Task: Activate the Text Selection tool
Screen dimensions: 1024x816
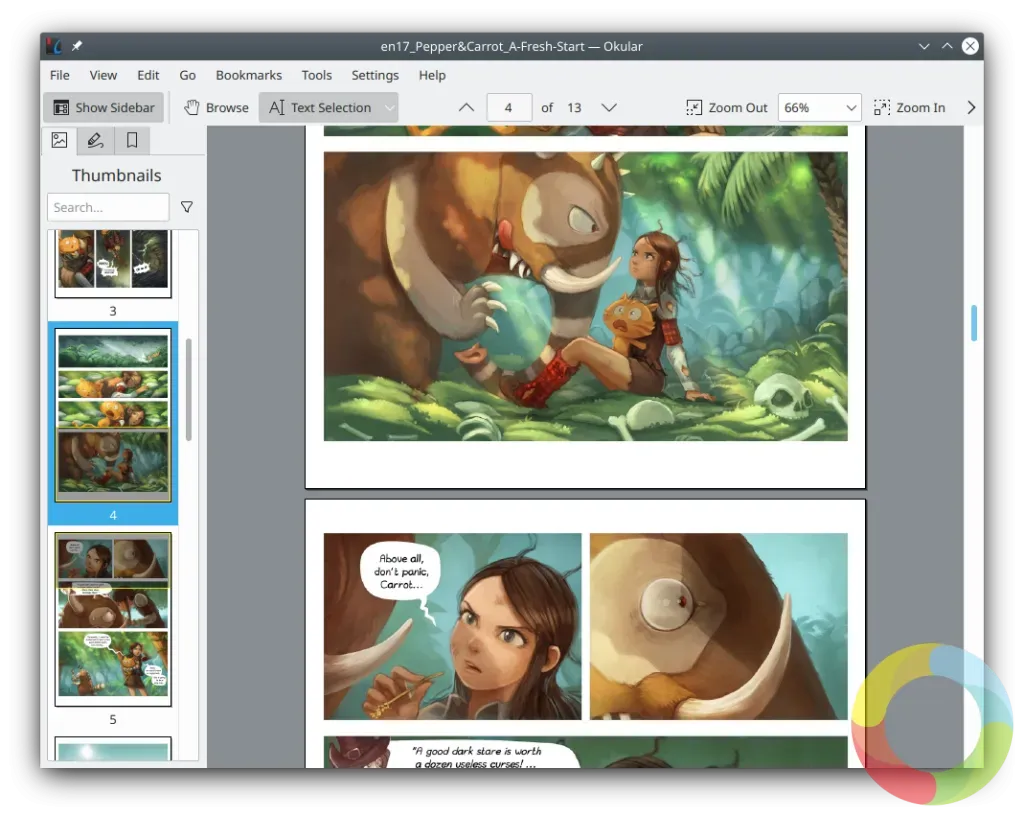Action: coord(321,108)
